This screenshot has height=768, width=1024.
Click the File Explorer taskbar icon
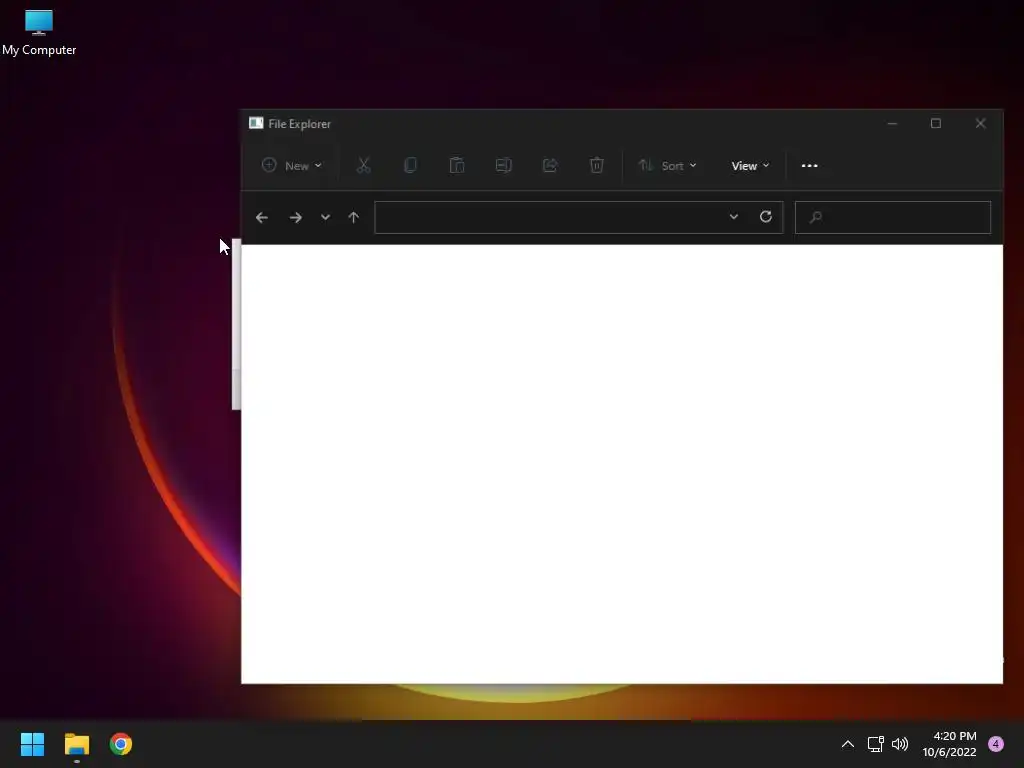click(x=76, y=744)
